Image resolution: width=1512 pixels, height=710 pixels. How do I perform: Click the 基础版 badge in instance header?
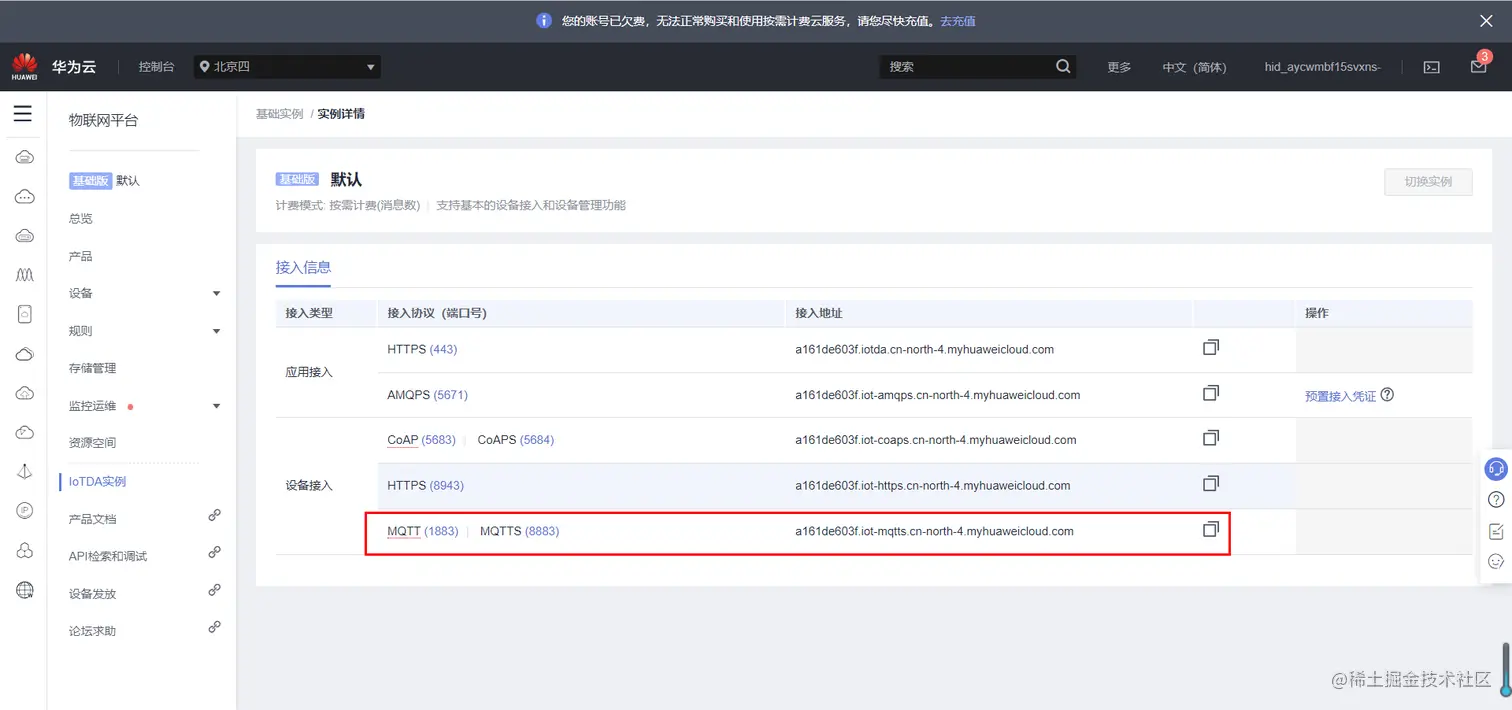tap(298, 179)
